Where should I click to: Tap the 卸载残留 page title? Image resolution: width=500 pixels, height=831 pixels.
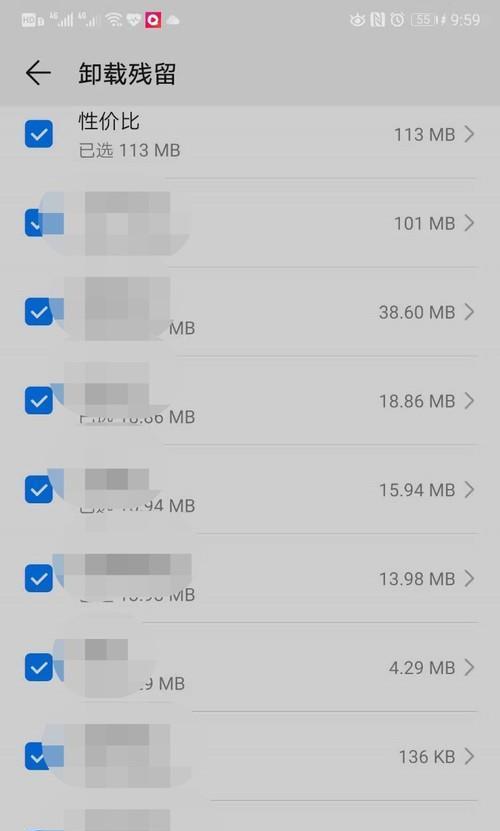click(x=127, y=73)
